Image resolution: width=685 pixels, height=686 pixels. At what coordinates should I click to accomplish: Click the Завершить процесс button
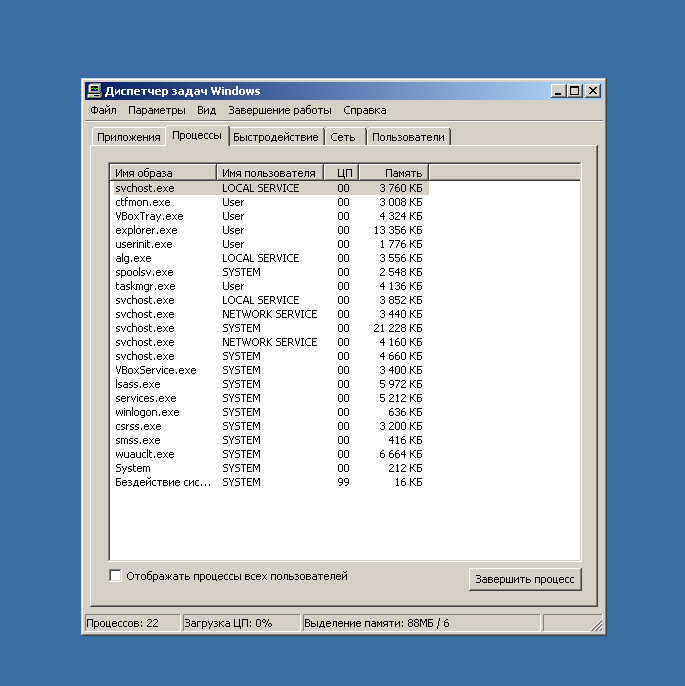(525, 579)
